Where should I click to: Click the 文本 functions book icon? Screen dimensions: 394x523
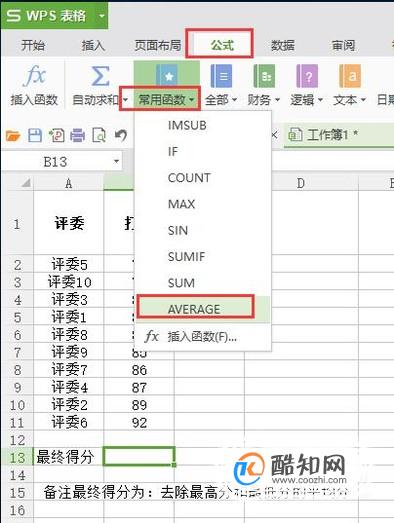click(350, 76)
